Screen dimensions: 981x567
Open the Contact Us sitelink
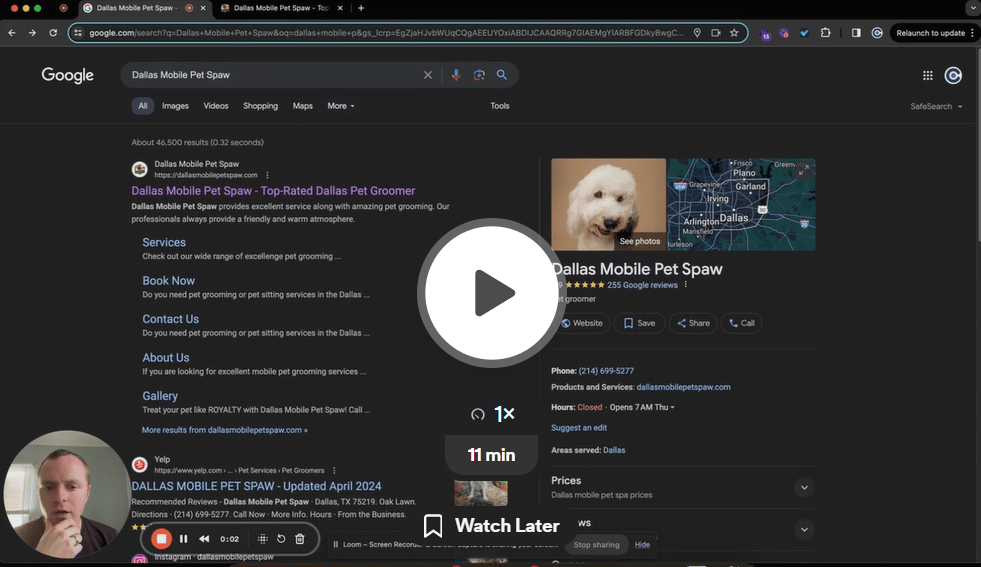[x=170, y=319]
